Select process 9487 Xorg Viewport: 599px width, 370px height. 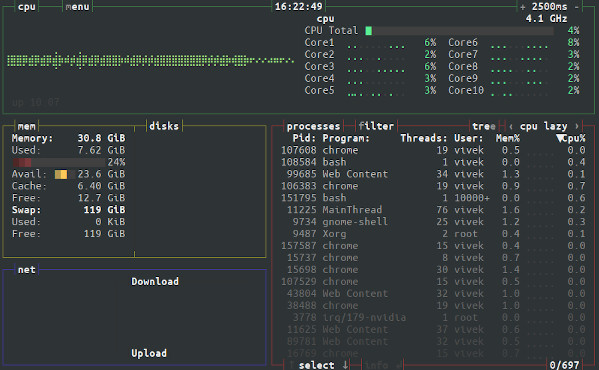pyautogui.click(x=433, y=234)
